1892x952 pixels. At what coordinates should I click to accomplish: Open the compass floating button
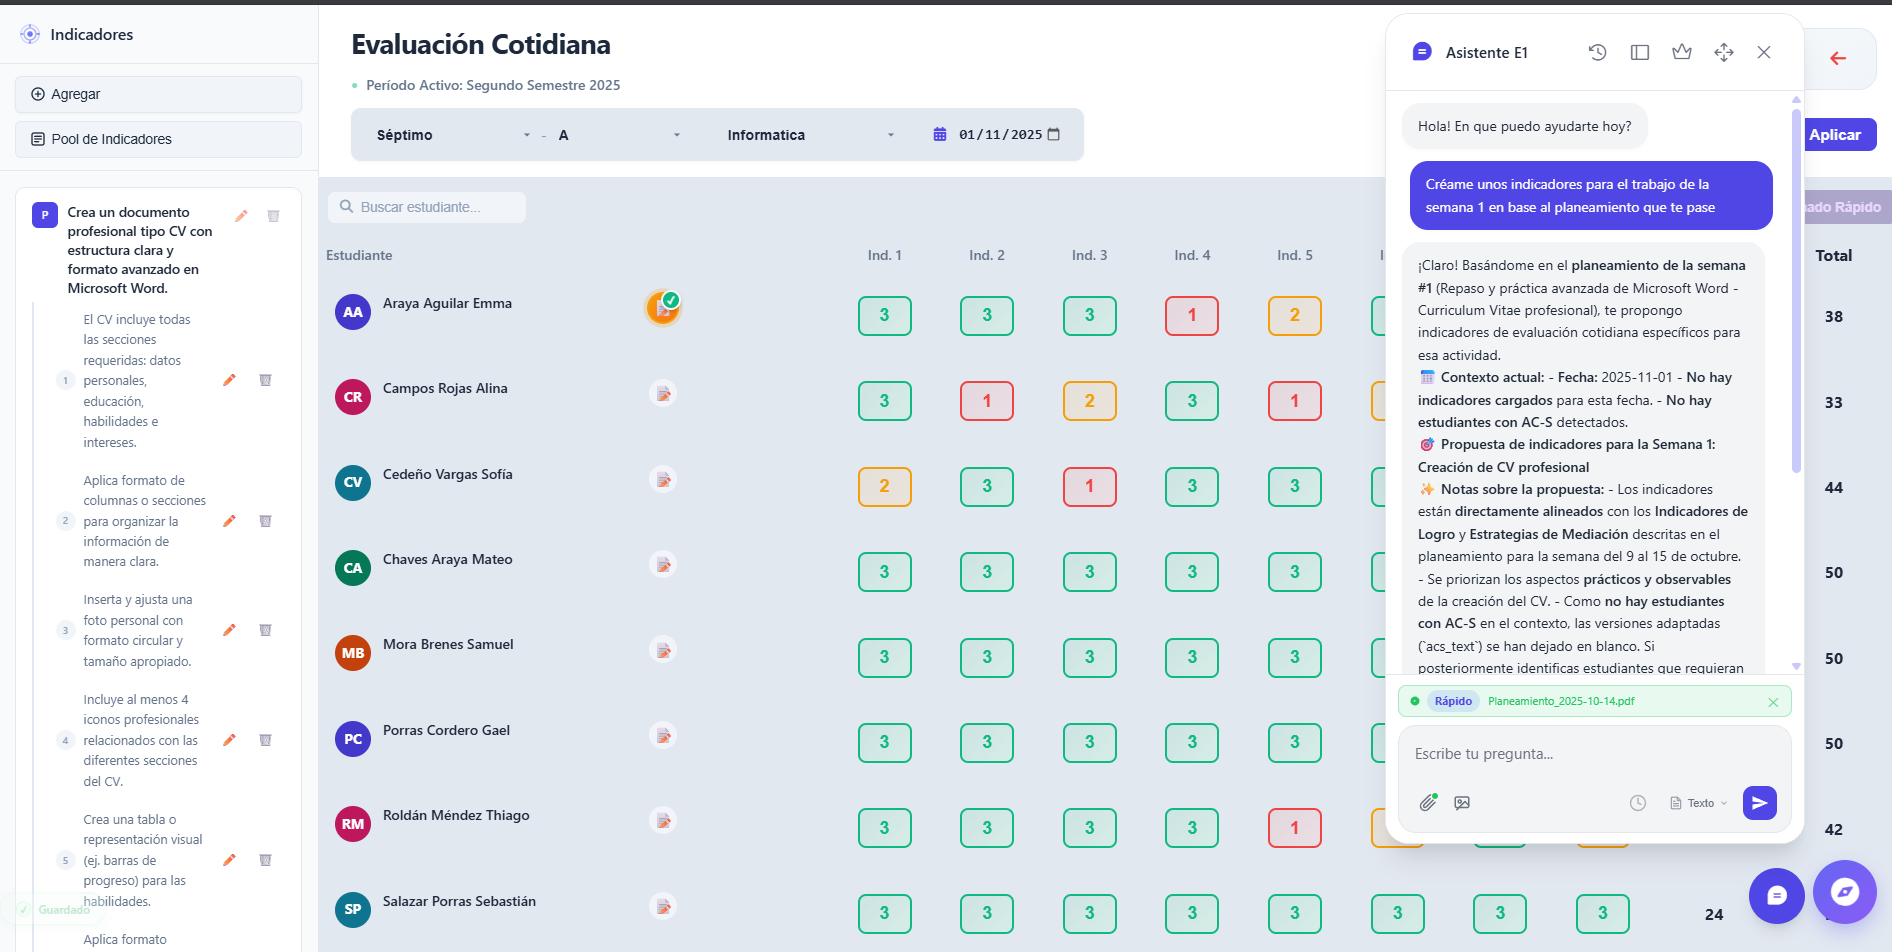pos(1844,892)
